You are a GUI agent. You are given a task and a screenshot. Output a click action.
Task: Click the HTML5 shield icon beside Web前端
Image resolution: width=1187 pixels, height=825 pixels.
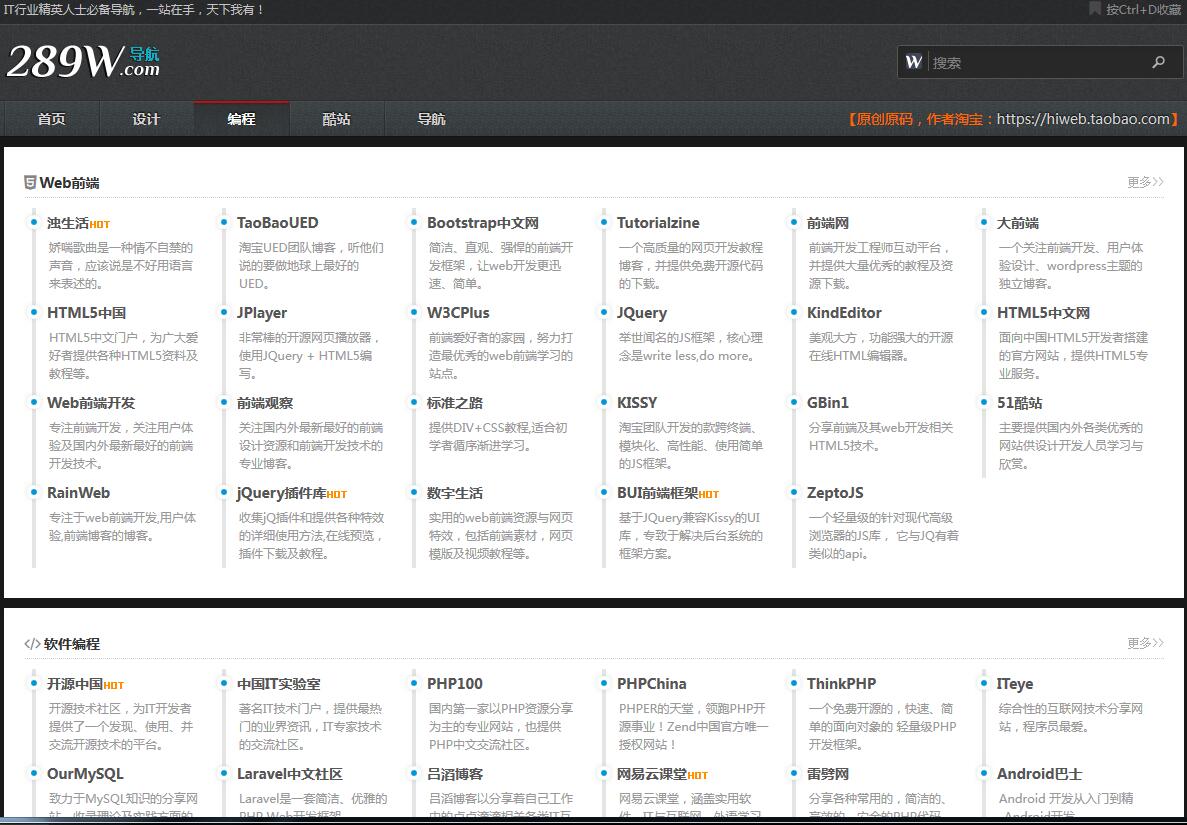[31, 183]
